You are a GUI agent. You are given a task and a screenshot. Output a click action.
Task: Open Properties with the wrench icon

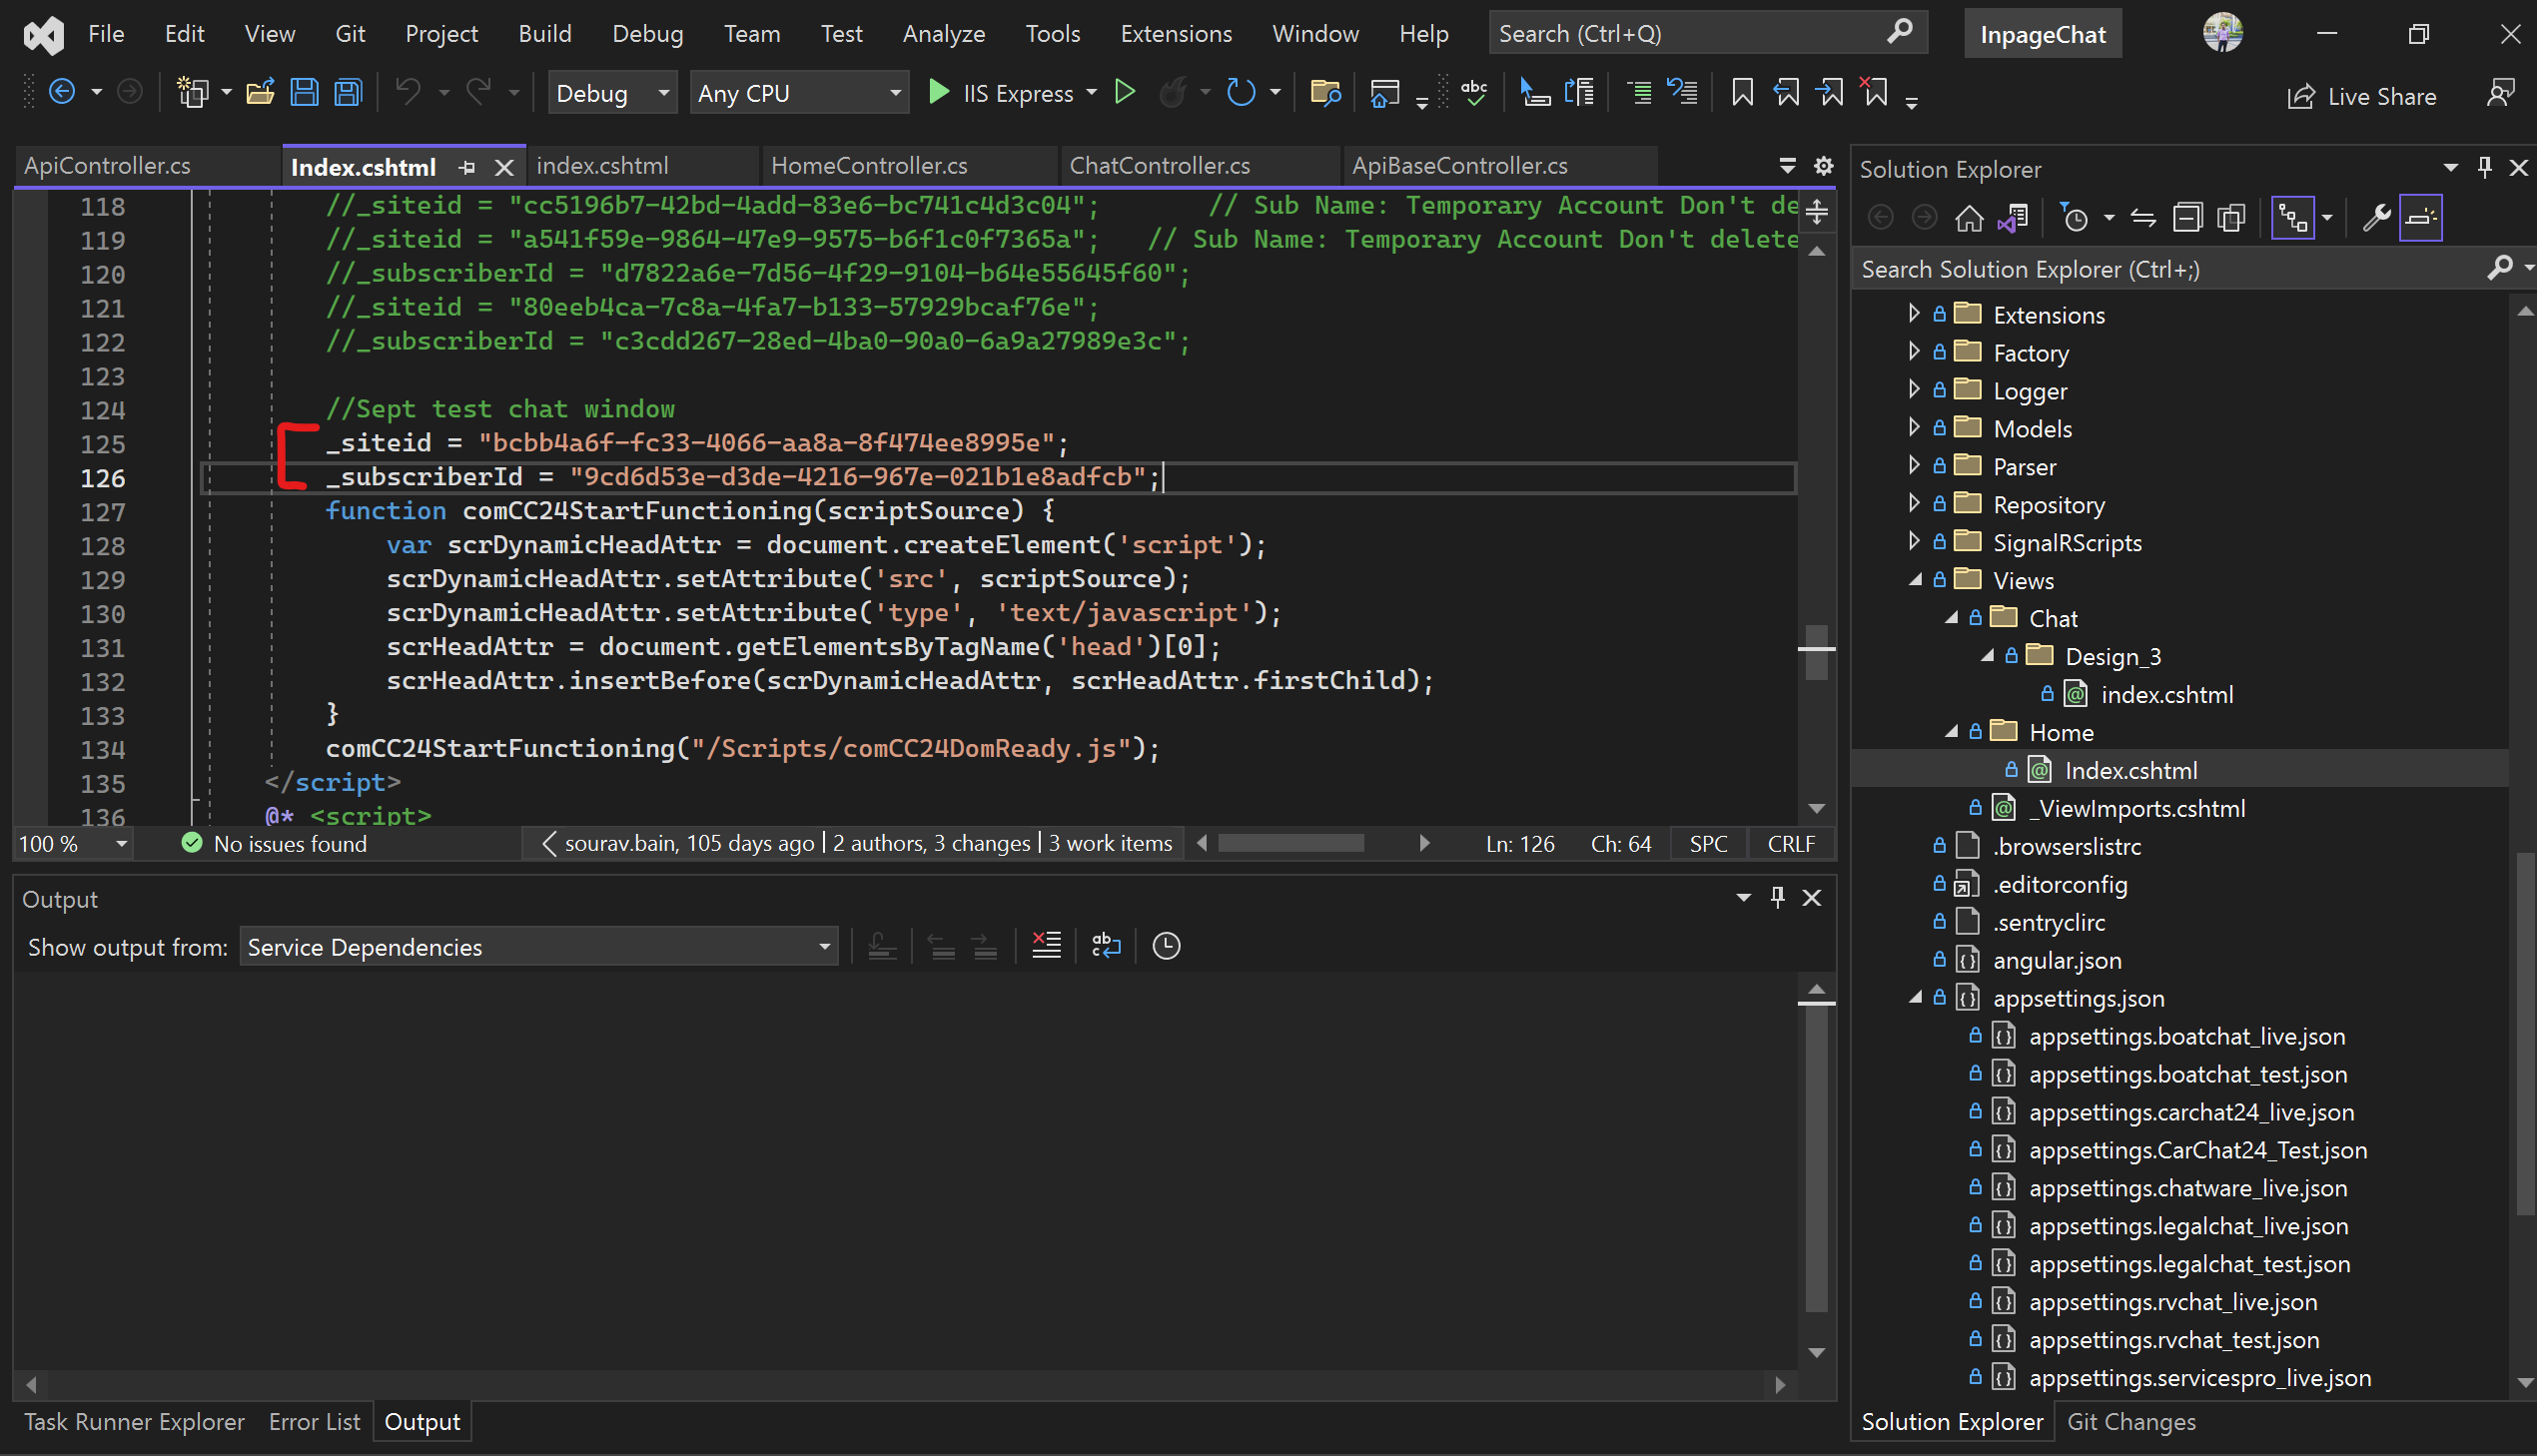pos(2377,217)
